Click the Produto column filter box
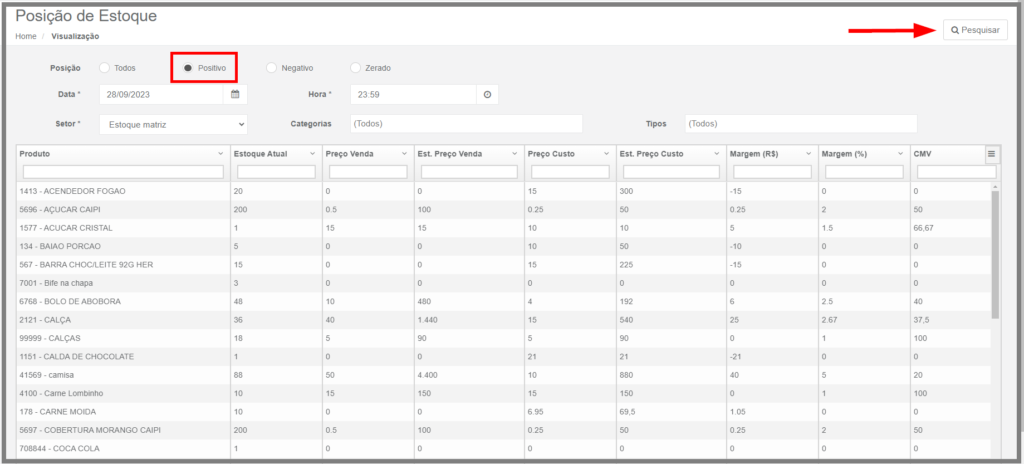1024x464 pixels. click(123, 172)
